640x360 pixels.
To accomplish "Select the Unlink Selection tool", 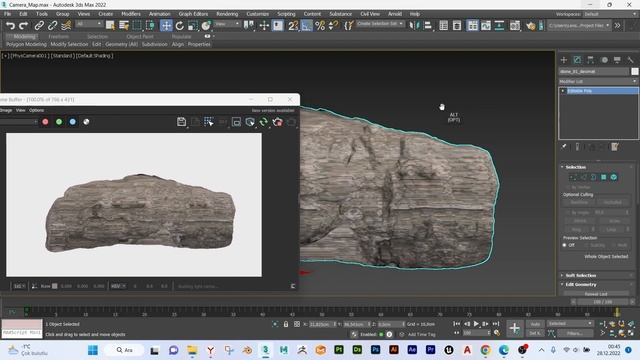I will click(x=52, y=26).
